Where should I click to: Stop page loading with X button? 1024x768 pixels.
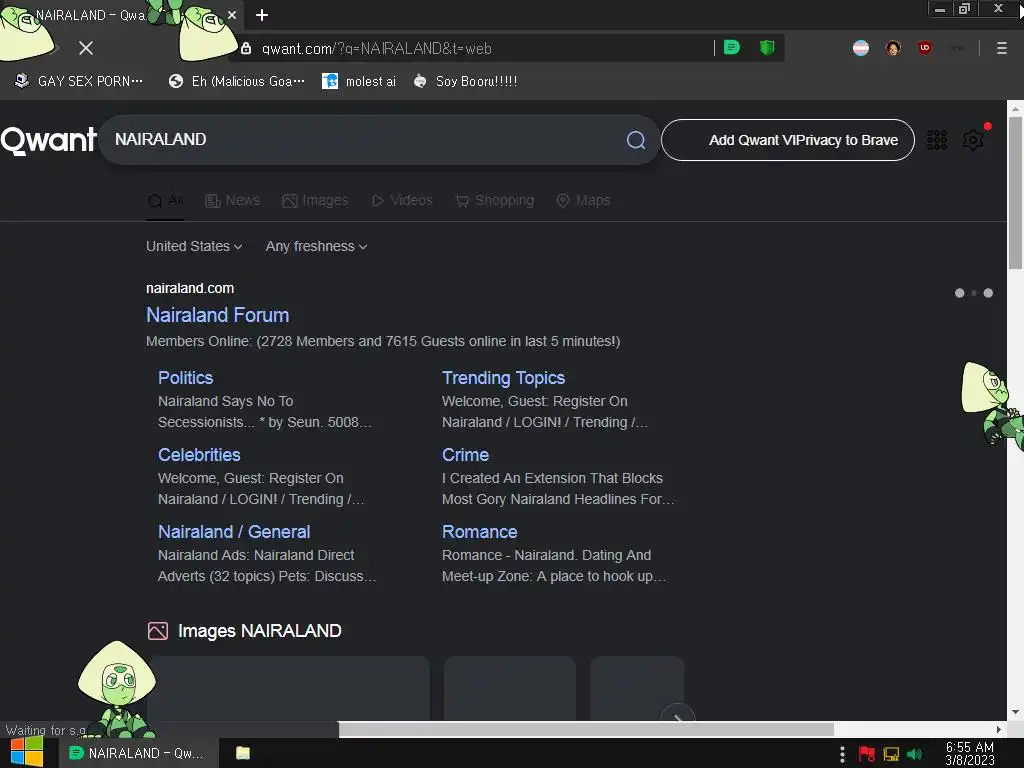point(86,48)
